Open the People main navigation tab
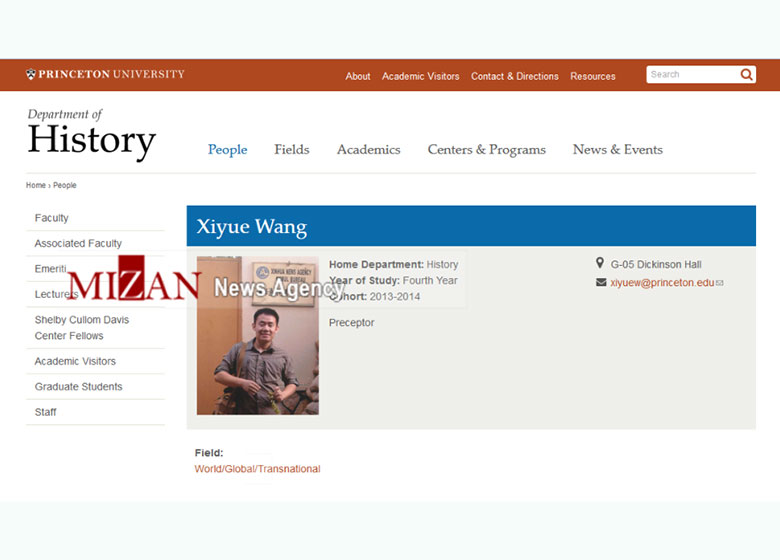The image size is (780, 560). coord(227,150)
